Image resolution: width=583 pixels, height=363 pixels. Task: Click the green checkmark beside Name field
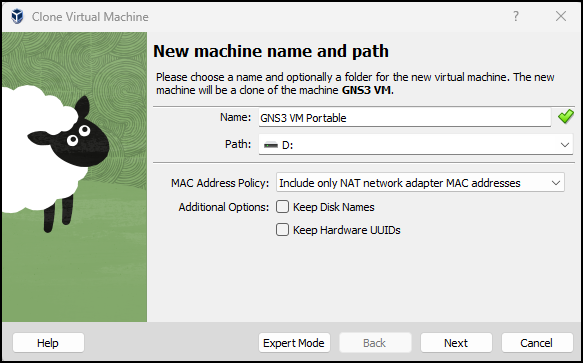tap(566, 117)
